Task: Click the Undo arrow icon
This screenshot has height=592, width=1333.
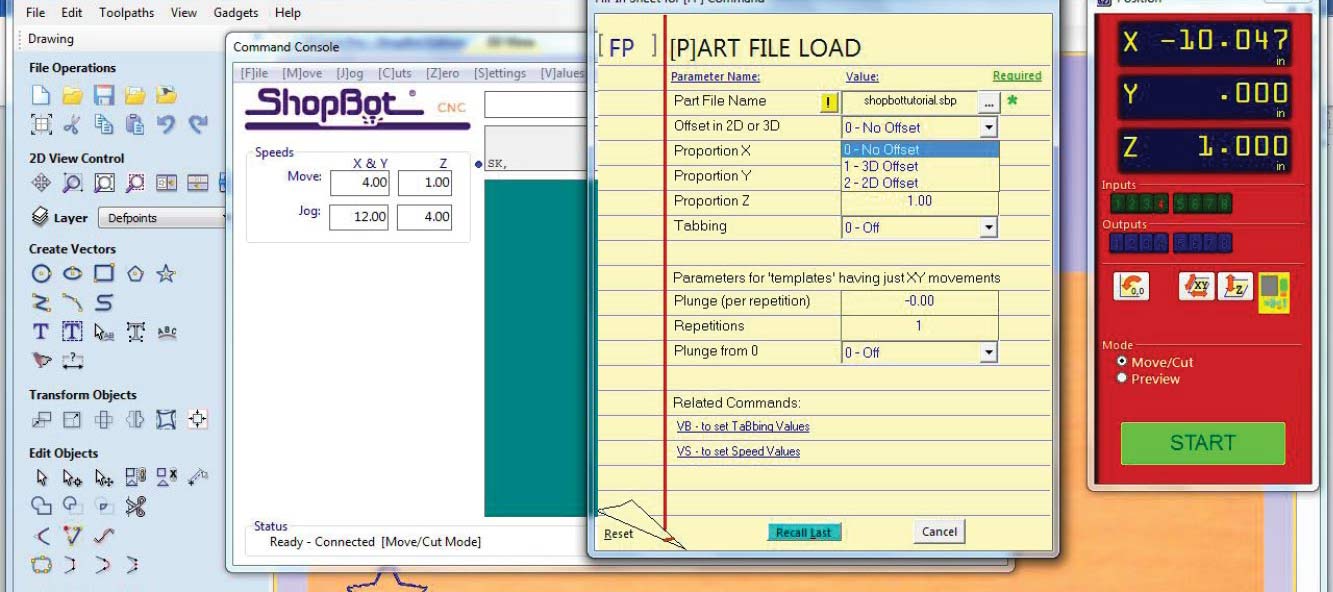Action: (x=166, y=125)
